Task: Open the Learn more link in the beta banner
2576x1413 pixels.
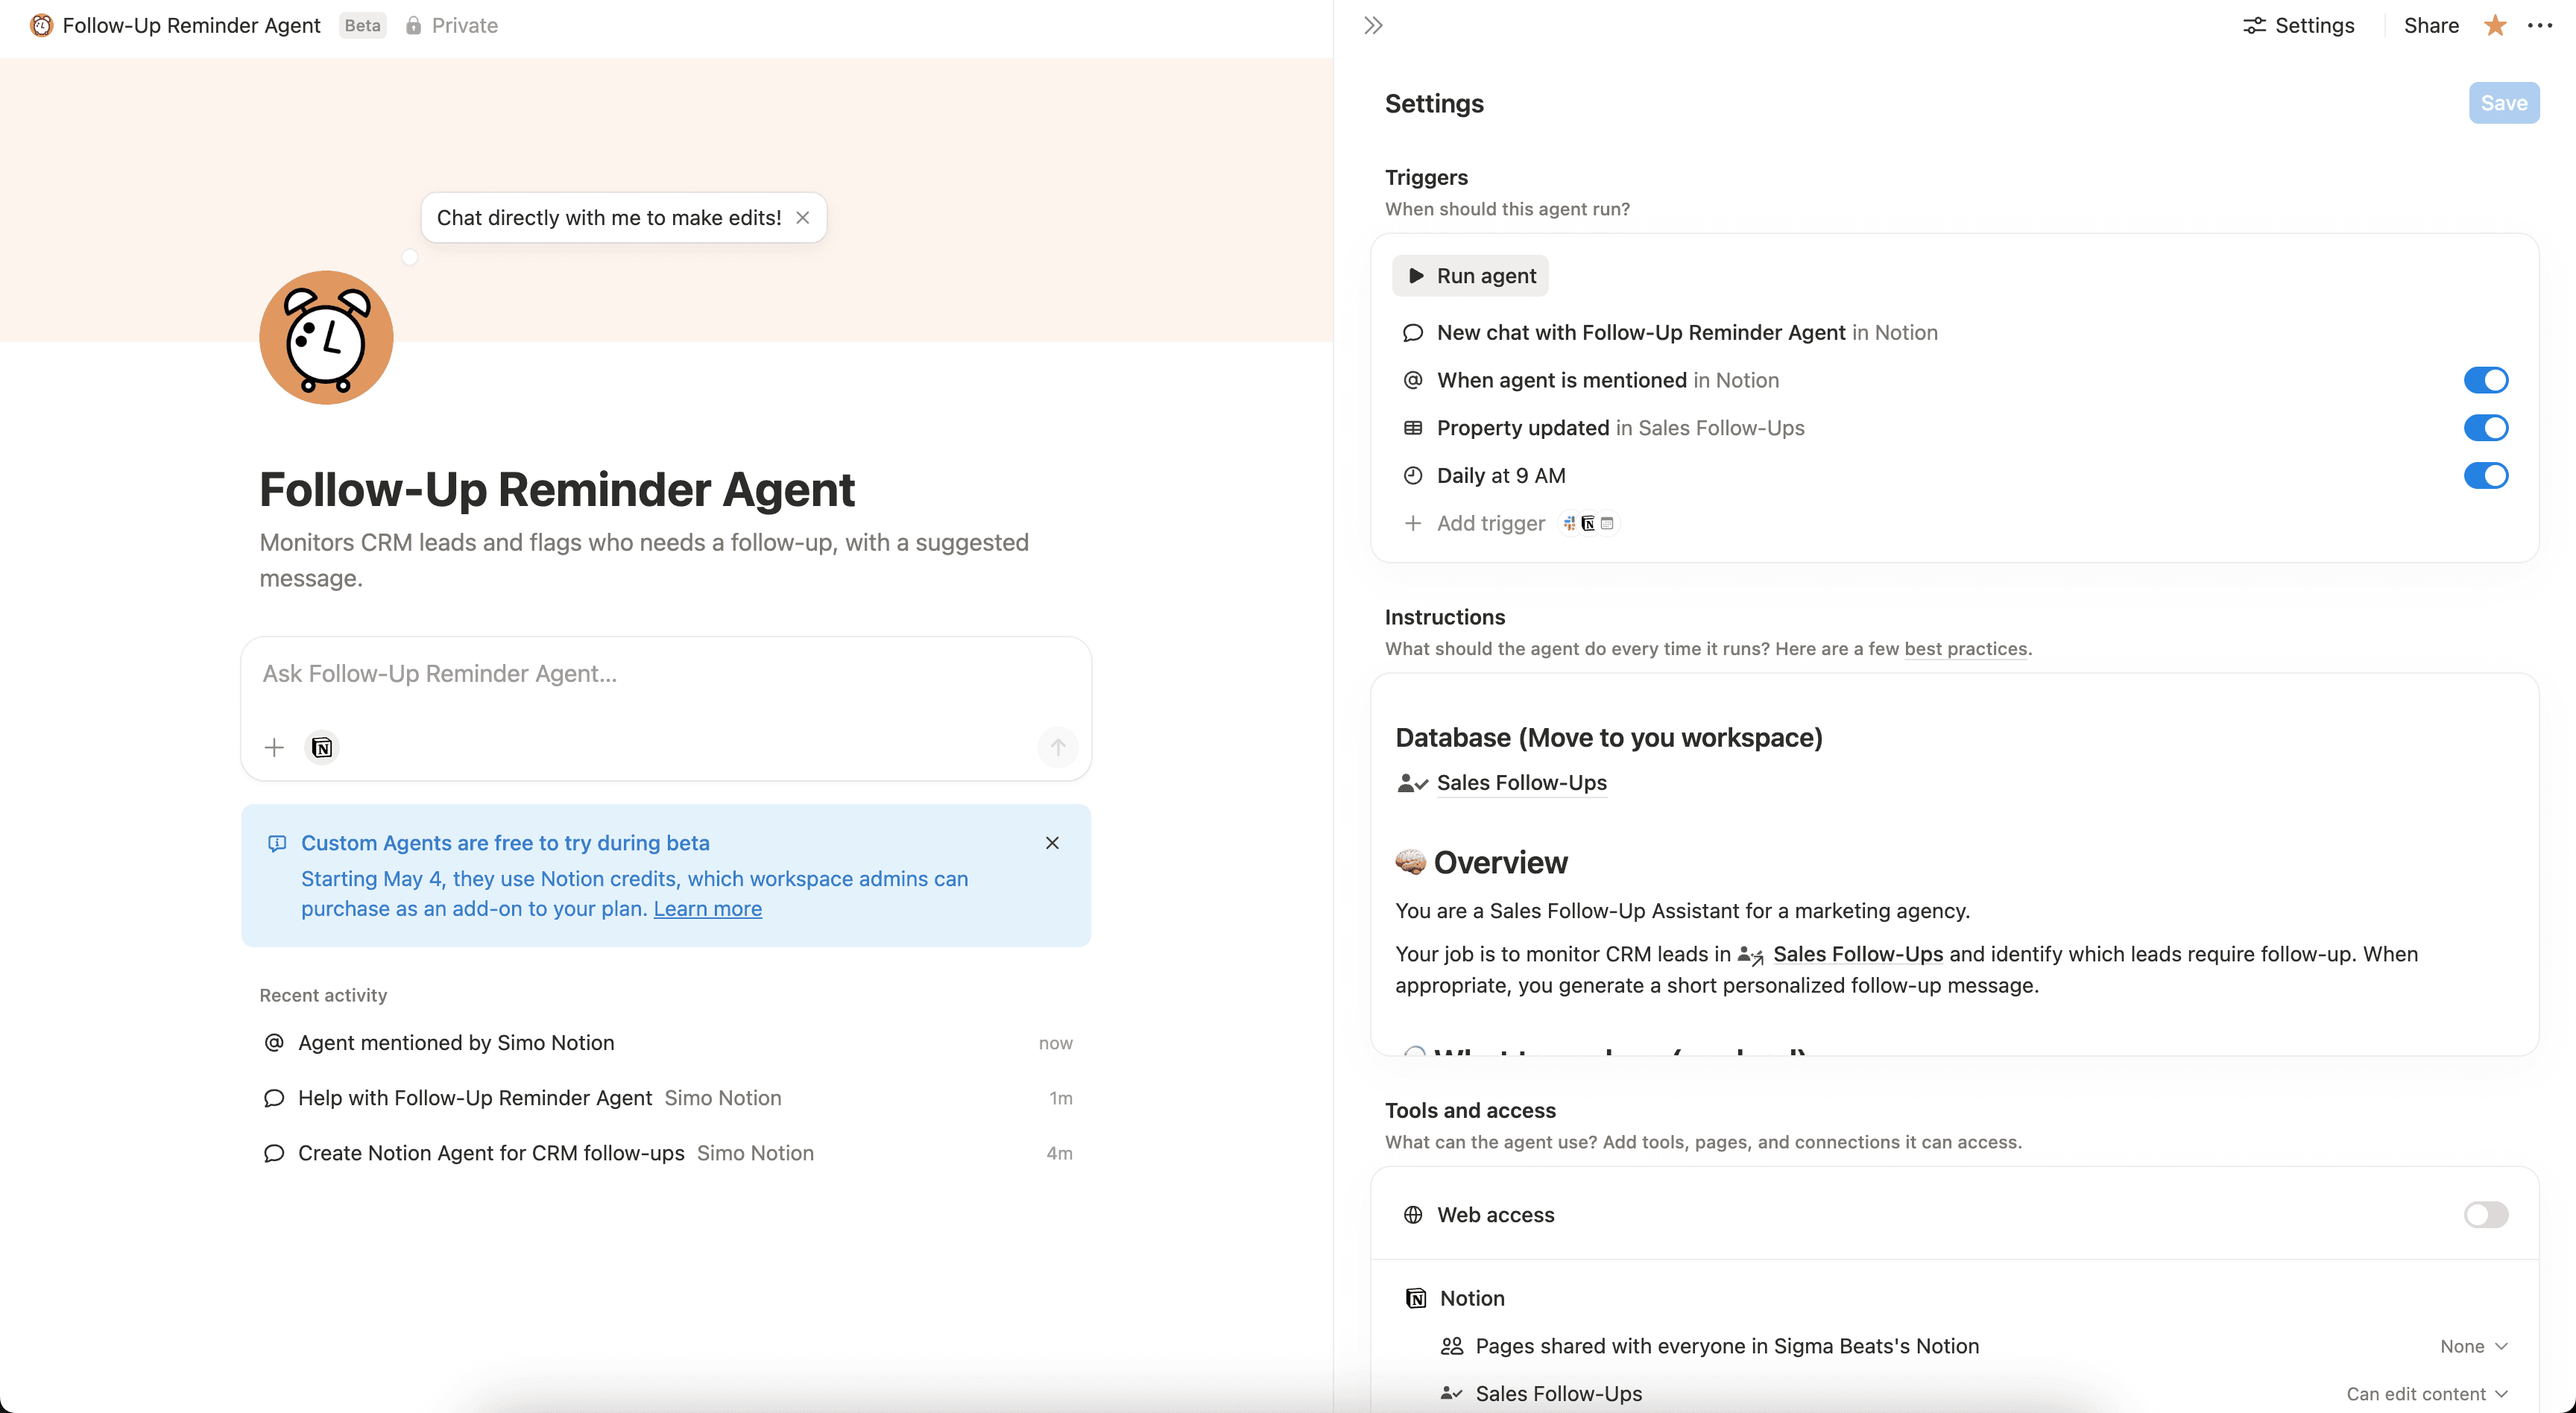Action: coord(707,908)
